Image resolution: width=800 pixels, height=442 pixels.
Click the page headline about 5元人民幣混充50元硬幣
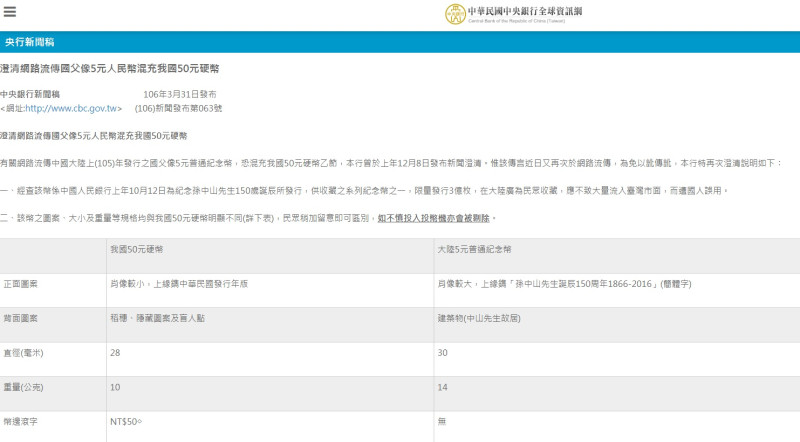pyautogui.click(x=110, y=68)
